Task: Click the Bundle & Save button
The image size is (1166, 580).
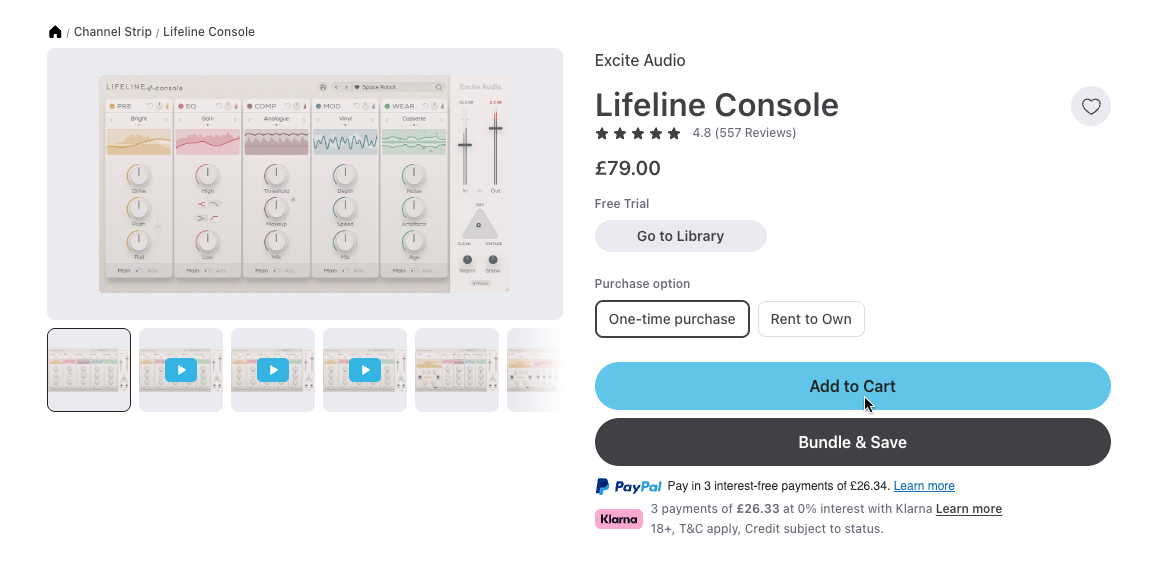Action: point(852,442)
